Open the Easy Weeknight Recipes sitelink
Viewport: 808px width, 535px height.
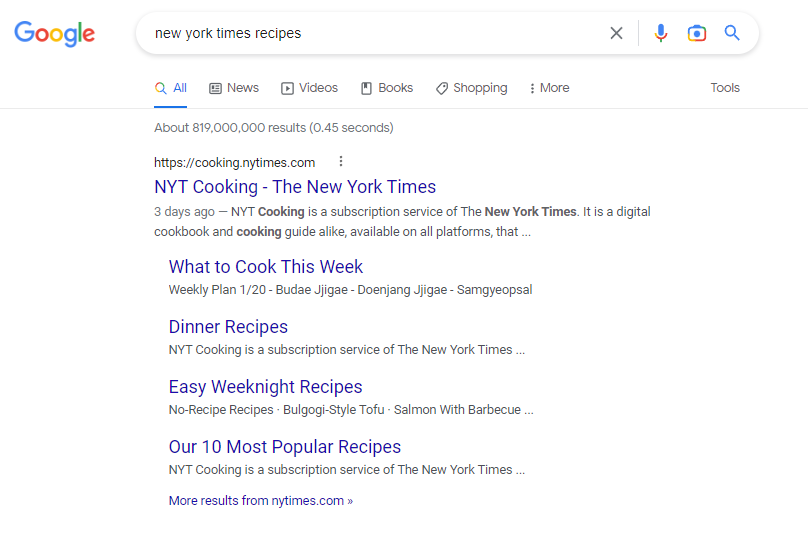[265, 387]
